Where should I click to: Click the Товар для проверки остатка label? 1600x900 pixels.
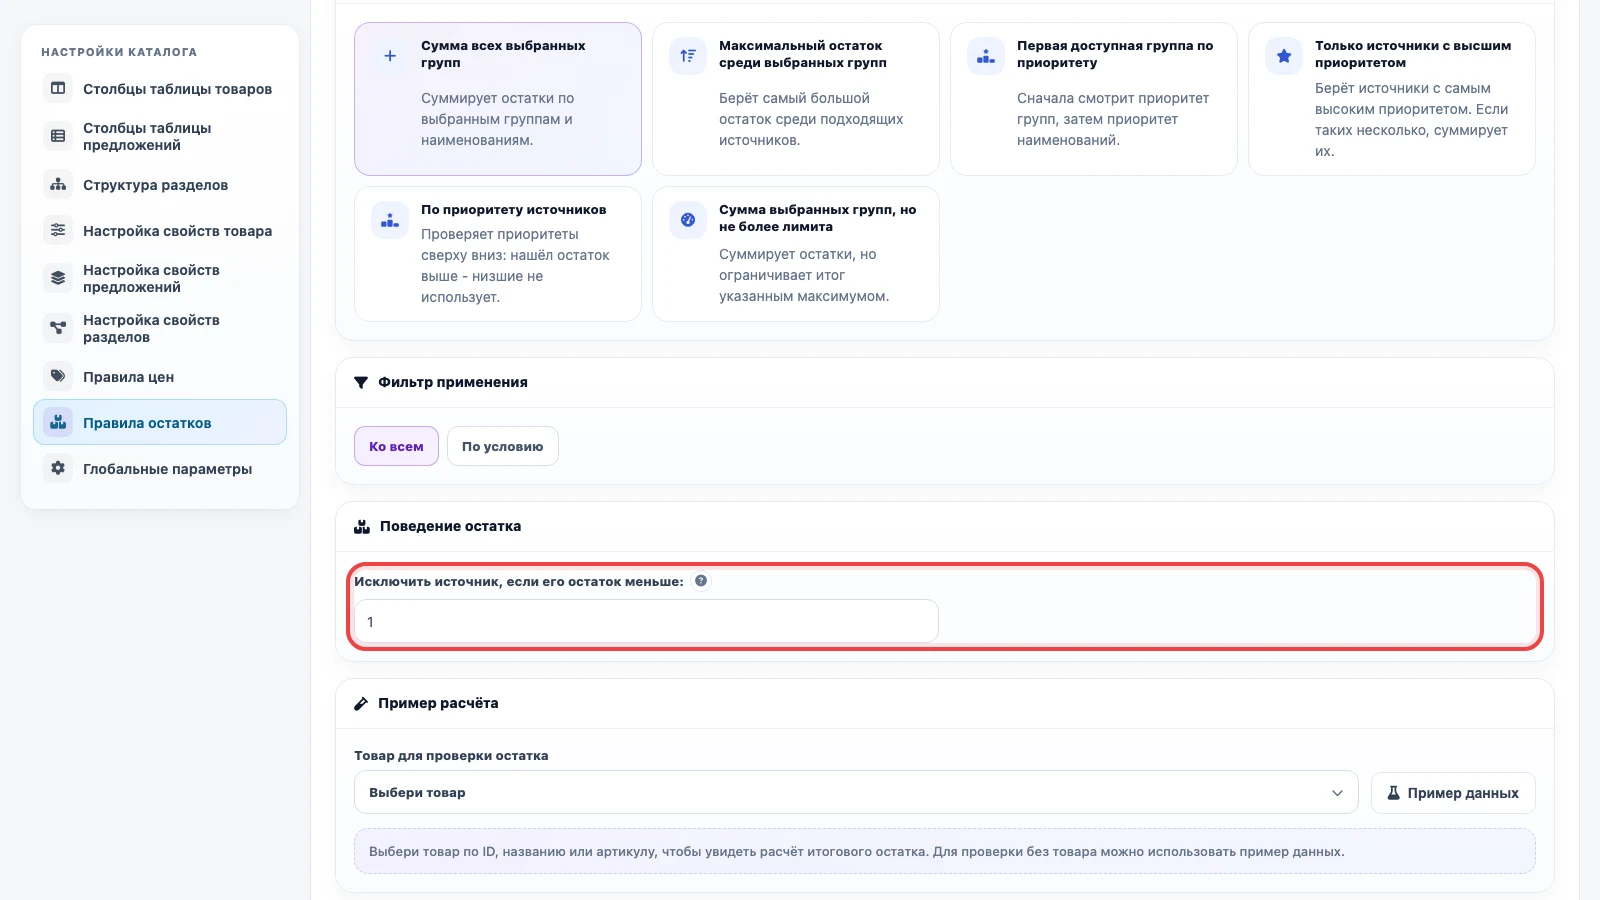[451, 756]
